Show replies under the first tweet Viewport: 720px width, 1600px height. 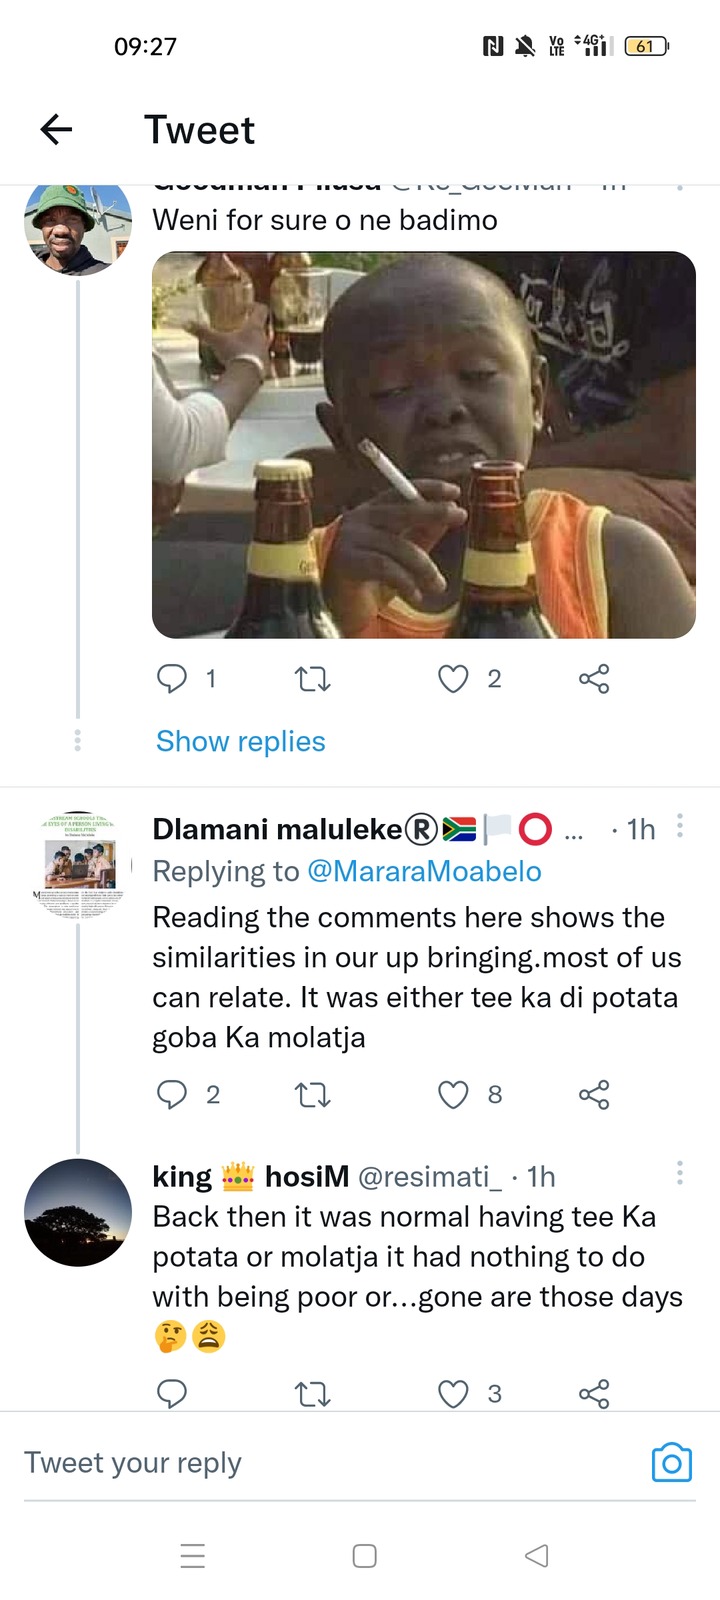(x=241, y=741)
